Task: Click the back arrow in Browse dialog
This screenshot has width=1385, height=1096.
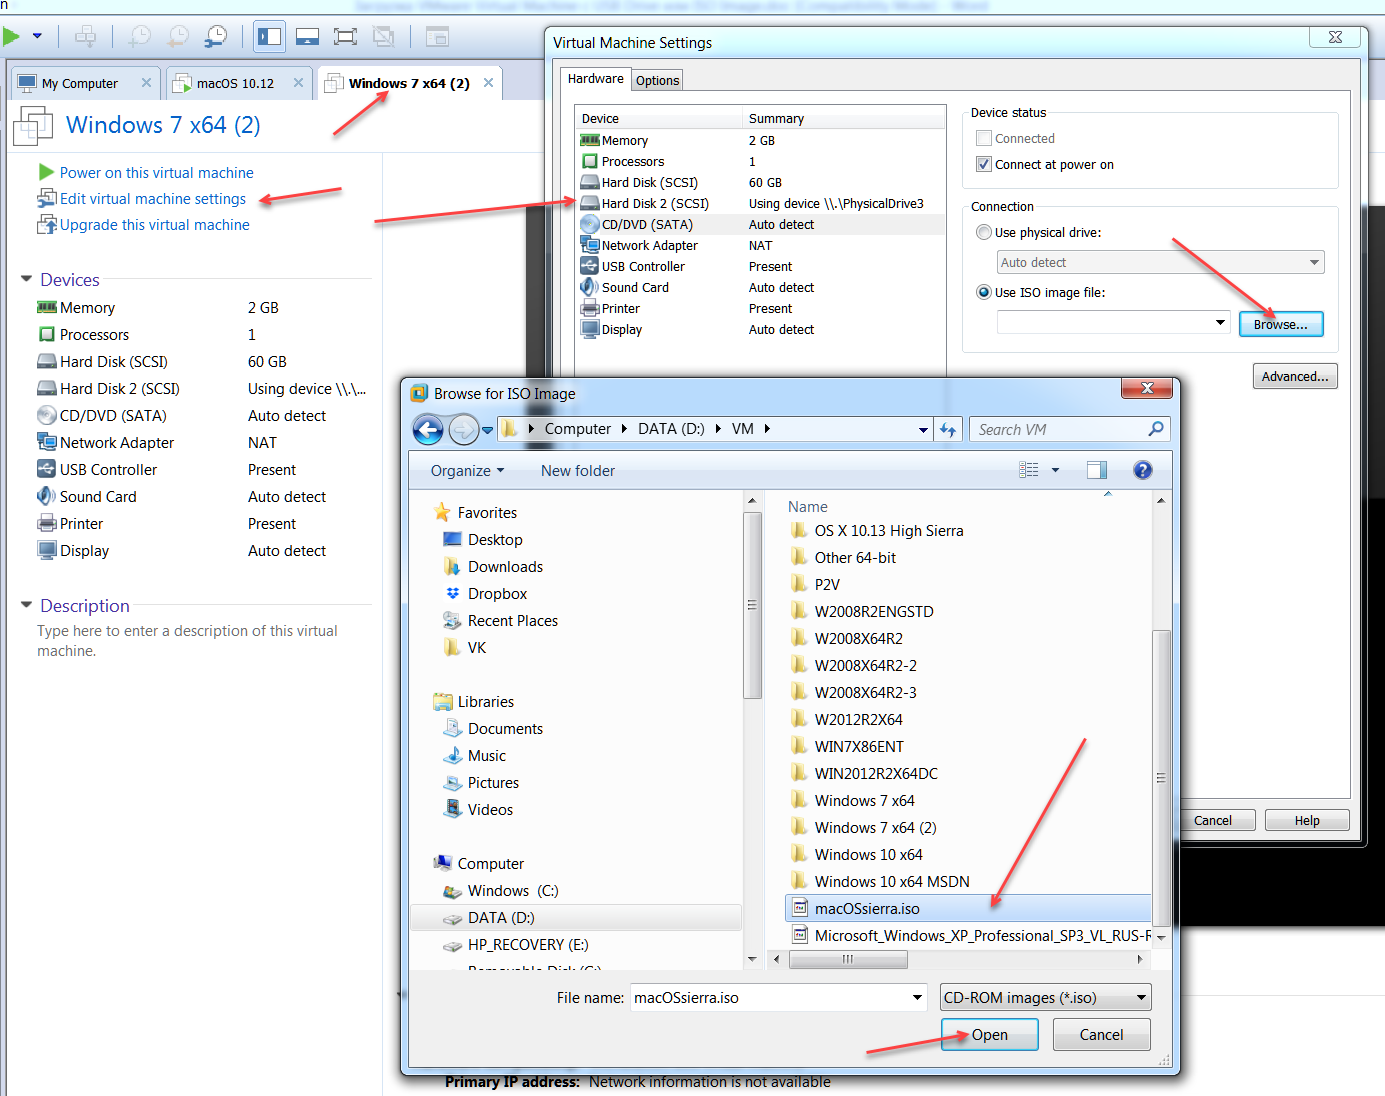Action: click(x=428, y=430)
